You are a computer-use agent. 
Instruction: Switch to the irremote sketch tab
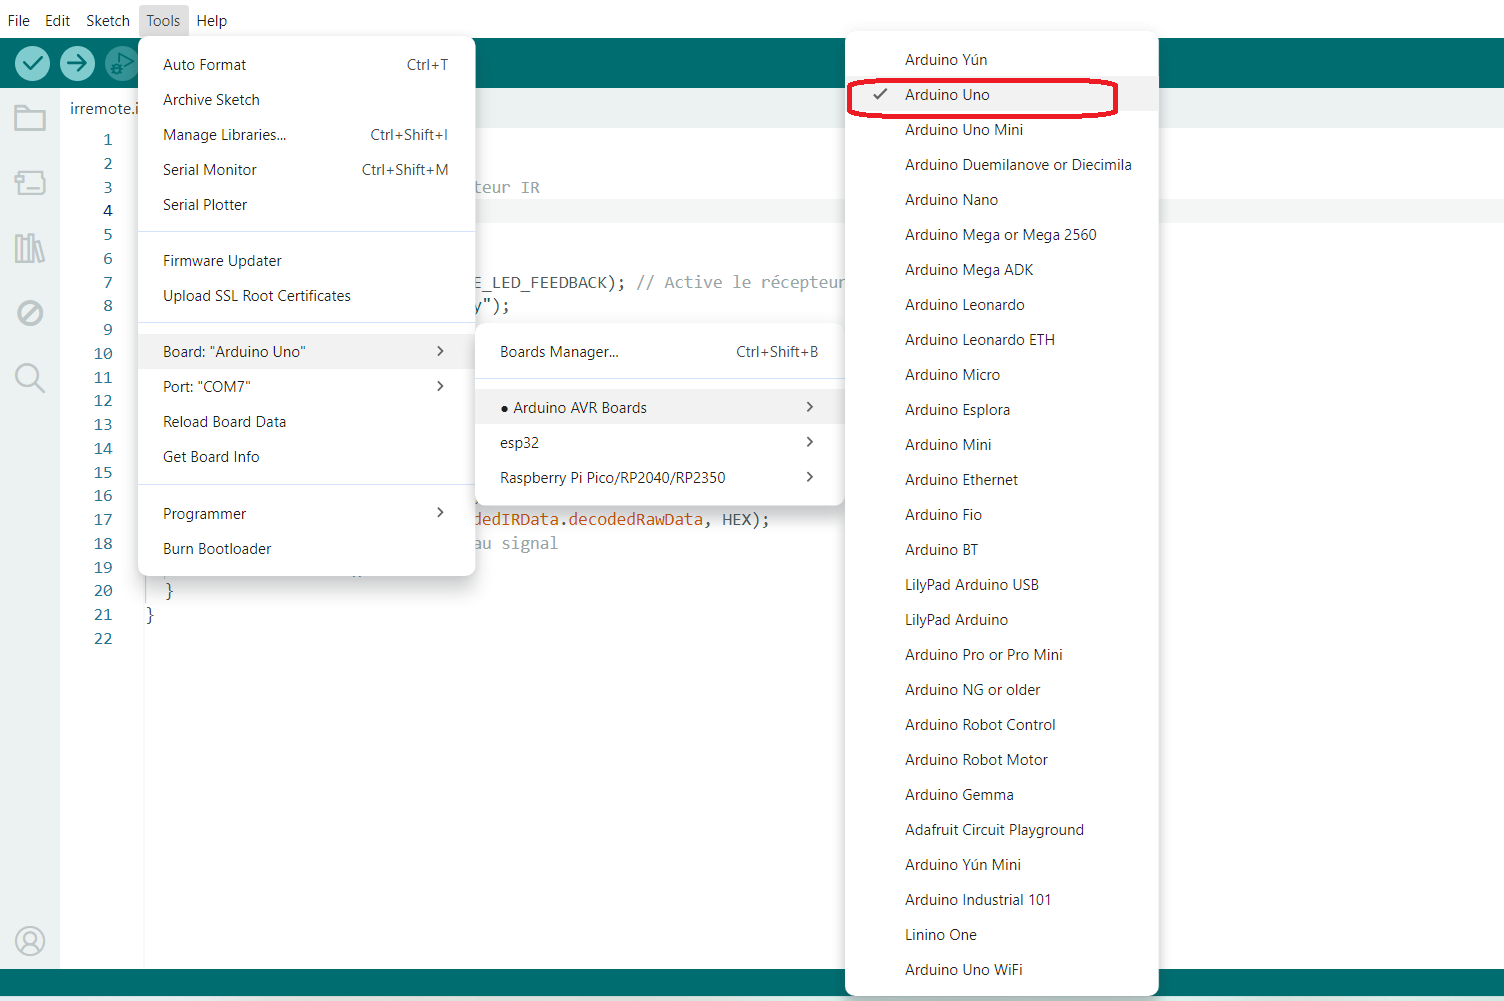(x=103, y=108)
